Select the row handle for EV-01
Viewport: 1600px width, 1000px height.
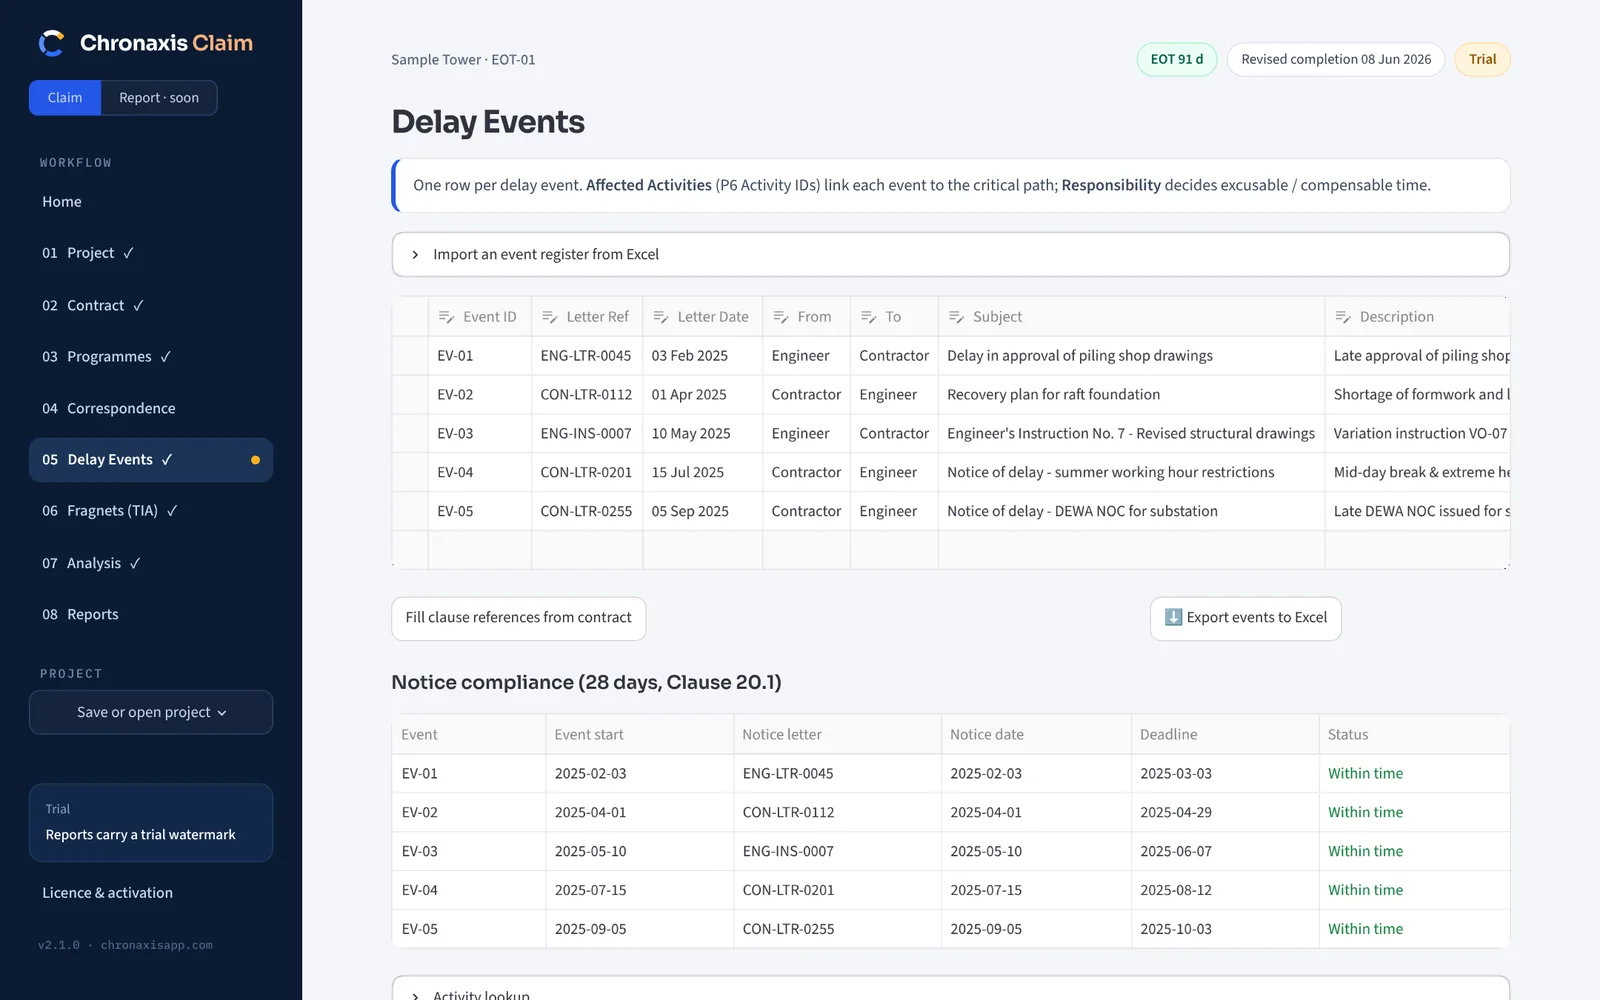pyautogui.click(x=410, y=356)
